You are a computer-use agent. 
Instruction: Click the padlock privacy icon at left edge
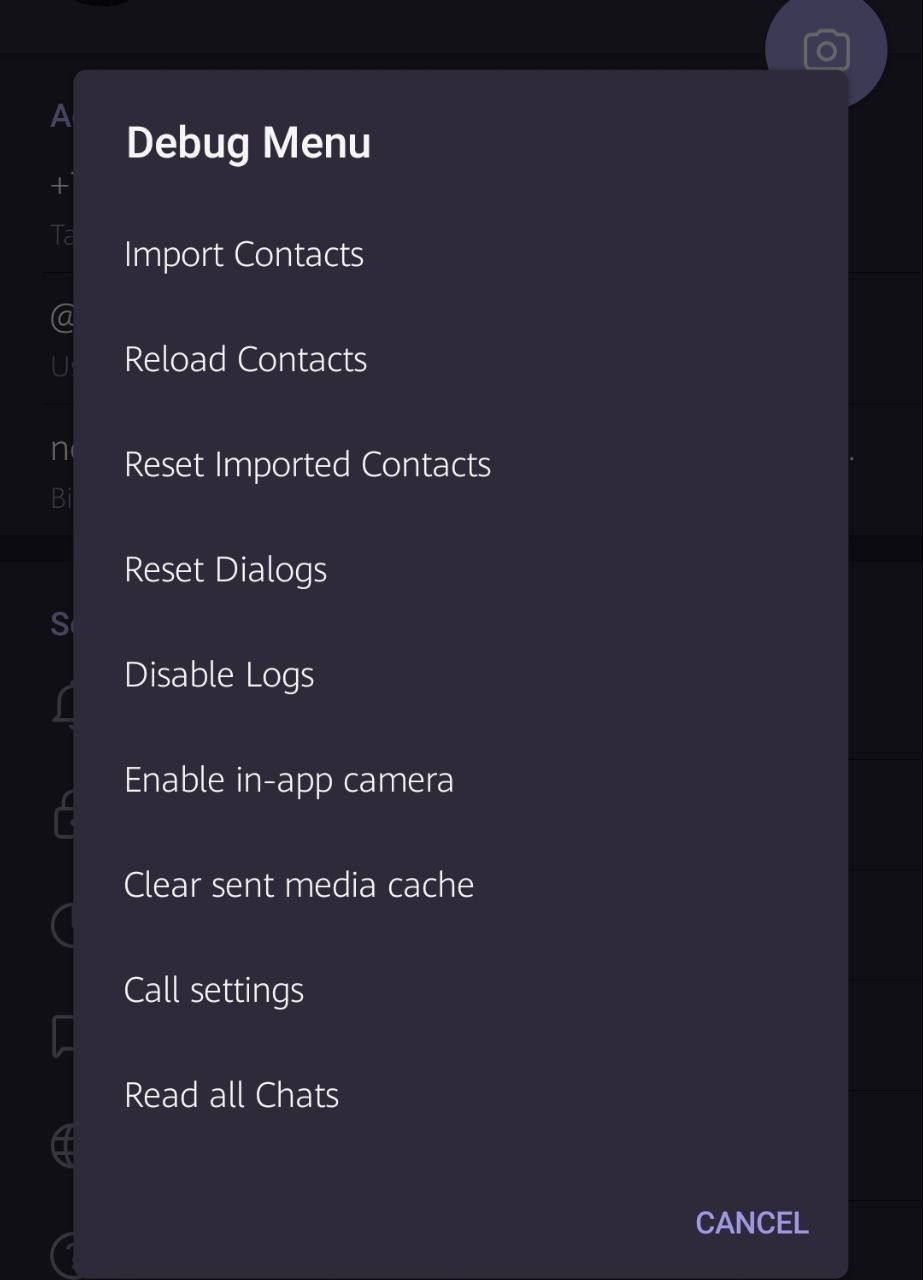(x=62, y=815)
